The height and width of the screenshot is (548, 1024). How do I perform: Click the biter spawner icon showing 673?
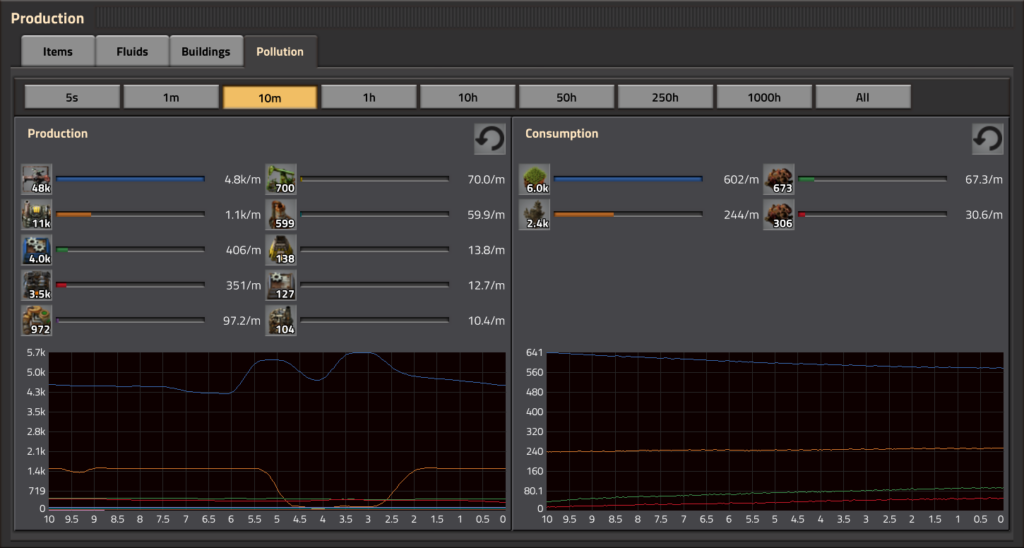778,180
